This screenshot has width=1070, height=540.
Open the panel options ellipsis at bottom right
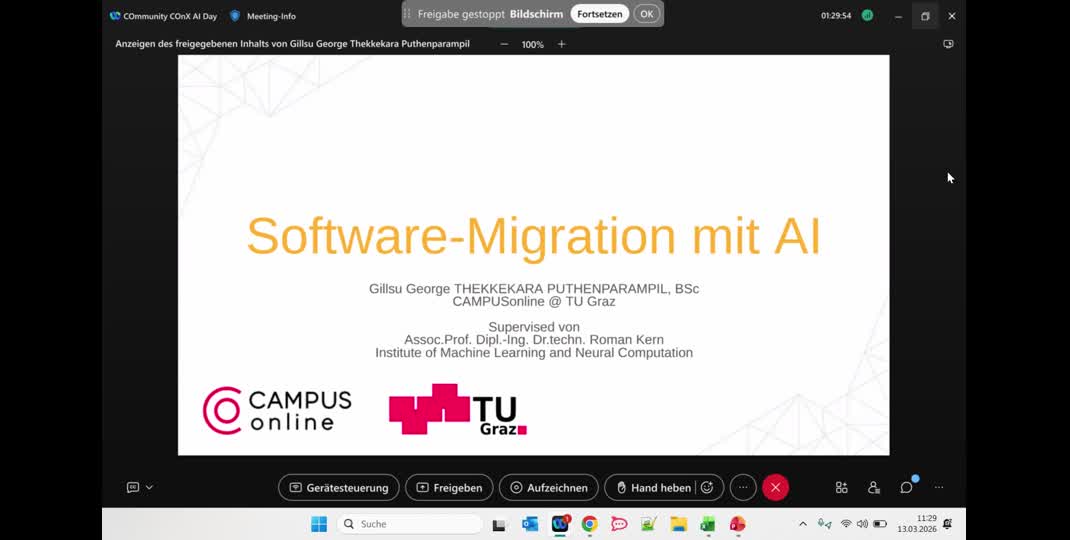[x=939, y=487]
